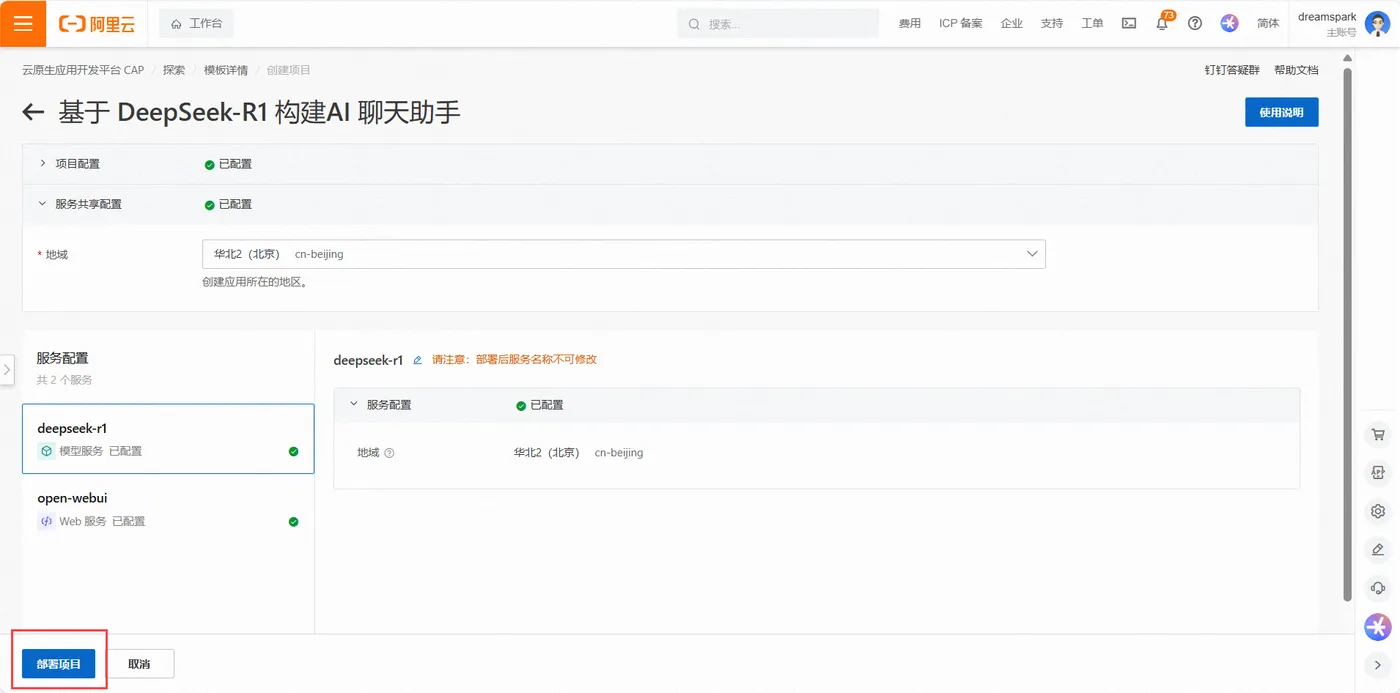Click the page vertical scrollbar

[x=1347, y=335]
